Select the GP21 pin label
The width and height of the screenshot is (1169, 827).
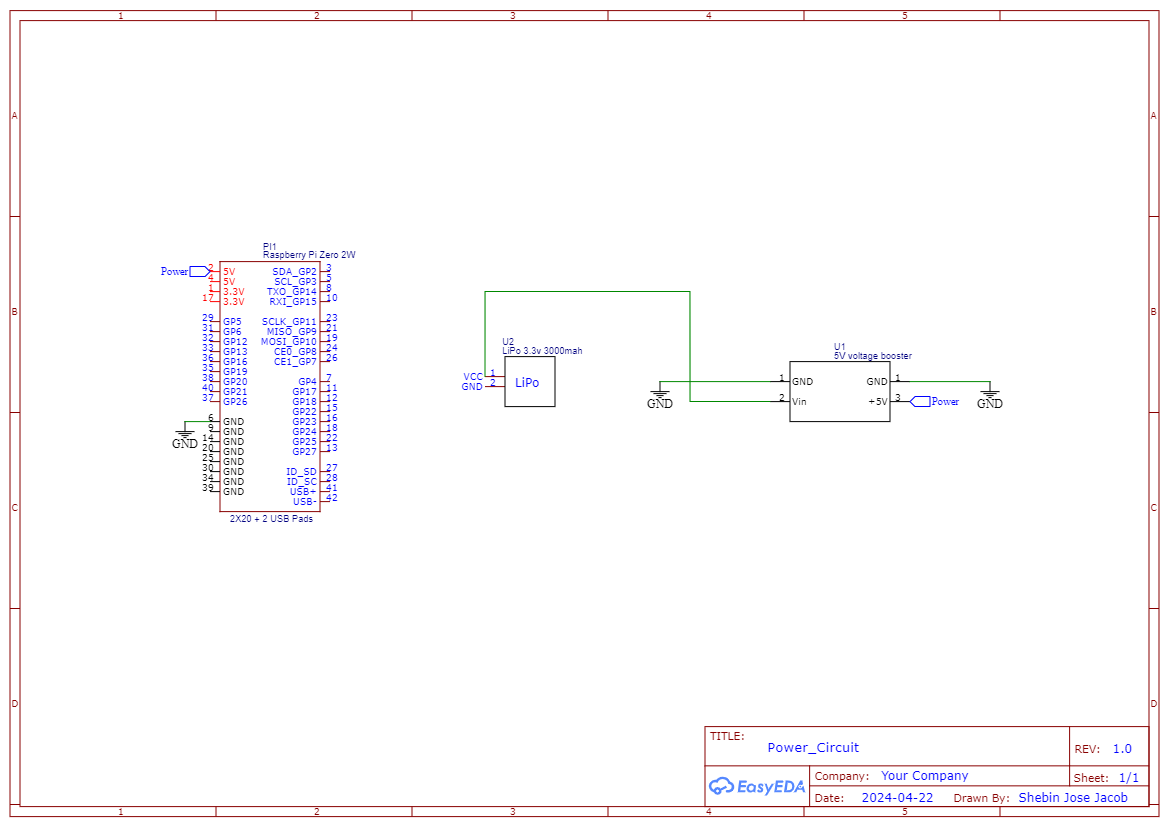click(x=235, y=392)
